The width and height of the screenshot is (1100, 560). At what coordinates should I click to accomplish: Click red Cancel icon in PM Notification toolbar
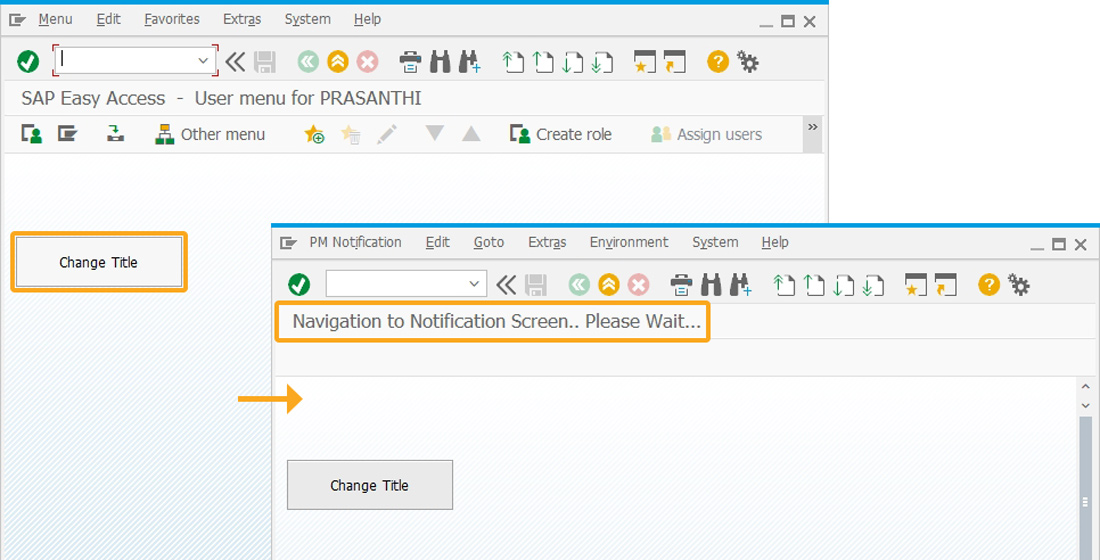tap(638, 284)
